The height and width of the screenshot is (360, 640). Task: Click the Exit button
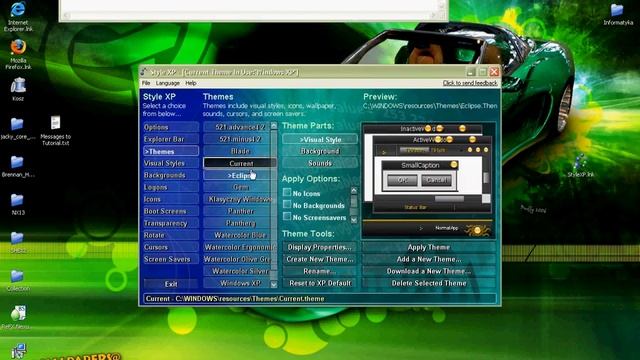[x=171, y=284]
